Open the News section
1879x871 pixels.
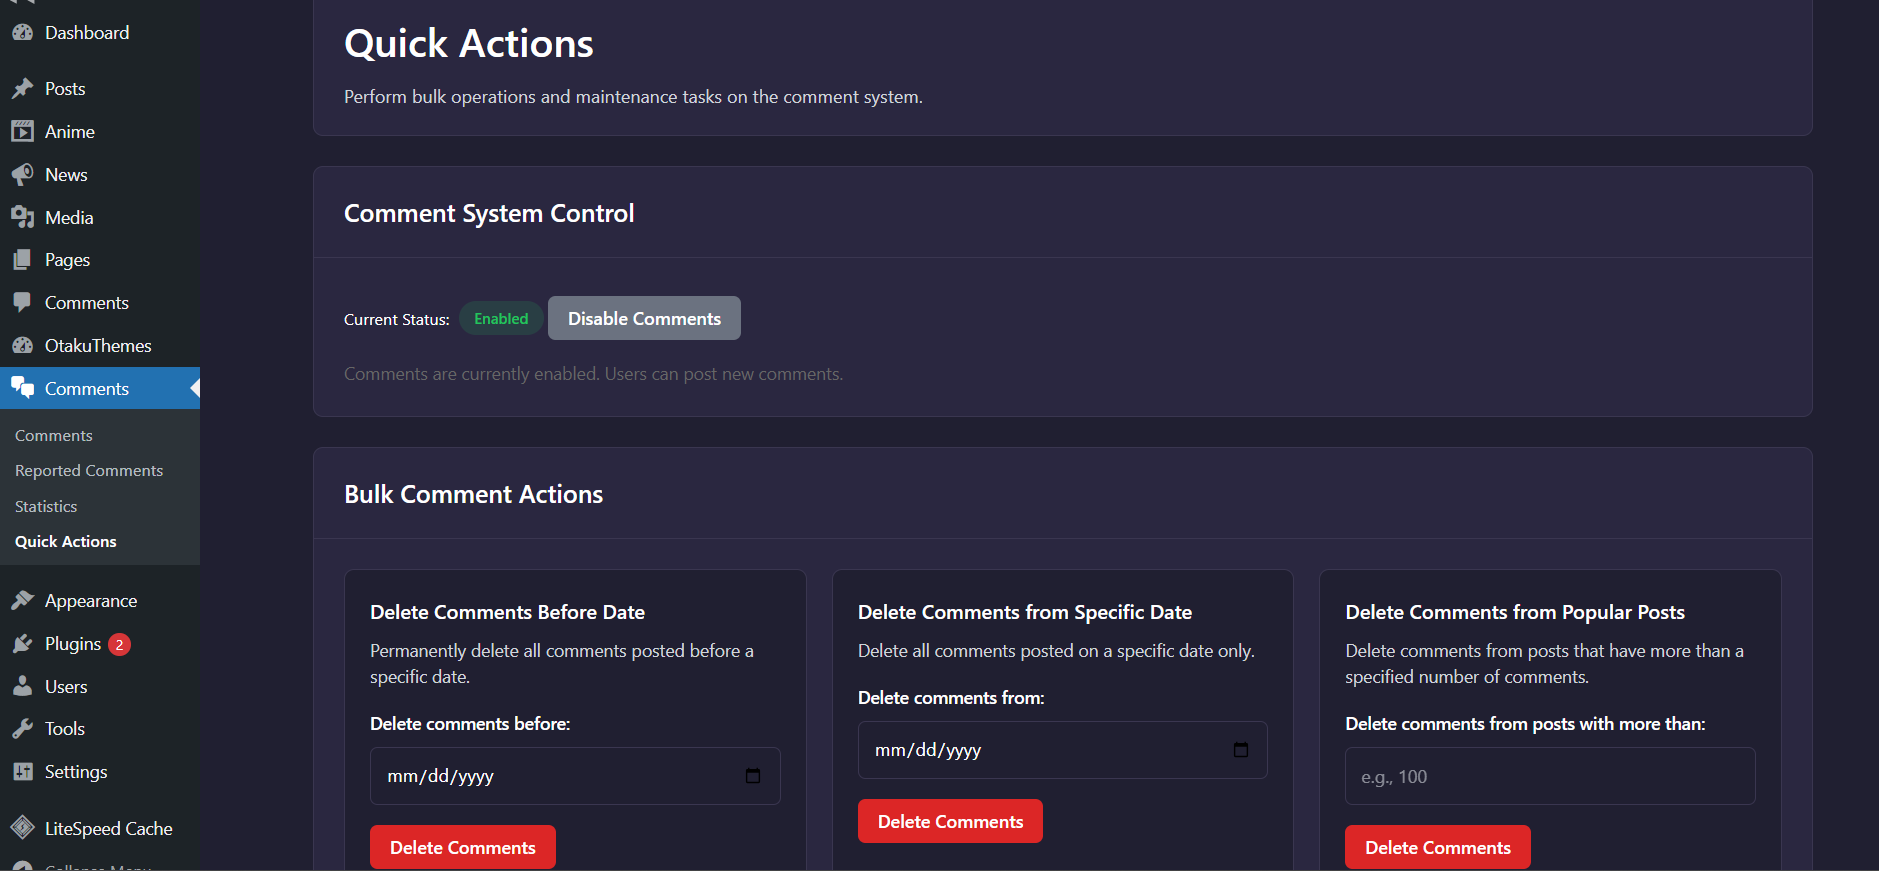[x=100, y=175]
